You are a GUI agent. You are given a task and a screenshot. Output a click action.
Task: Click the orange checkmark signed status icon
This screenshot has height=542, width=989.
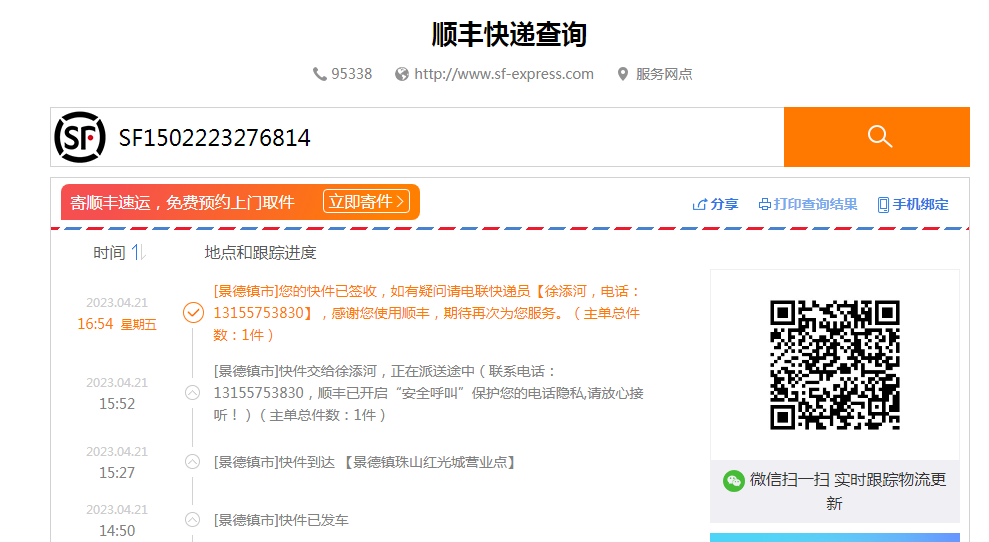pyautogui.click(x=193, y=312)
